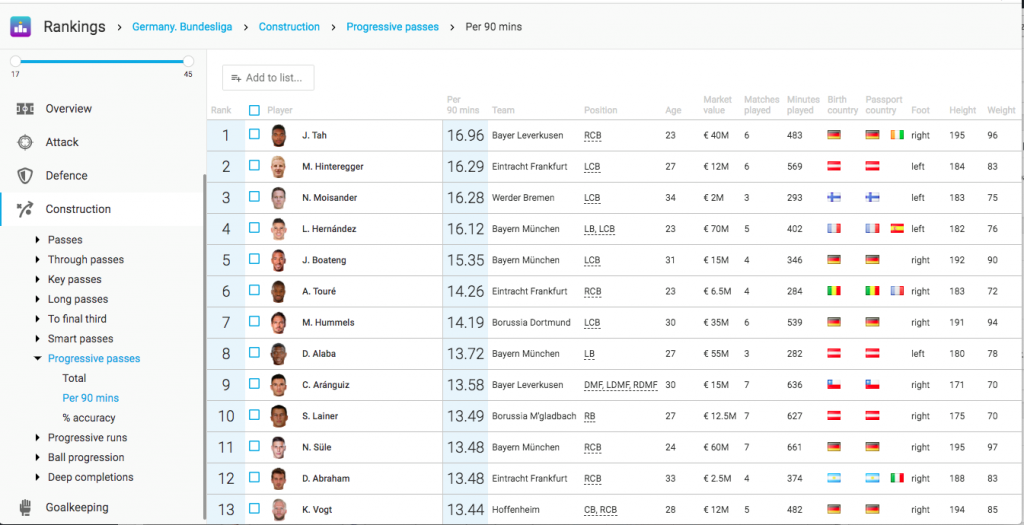Click LB, LCB position for L. Hernández

[600, 229]
